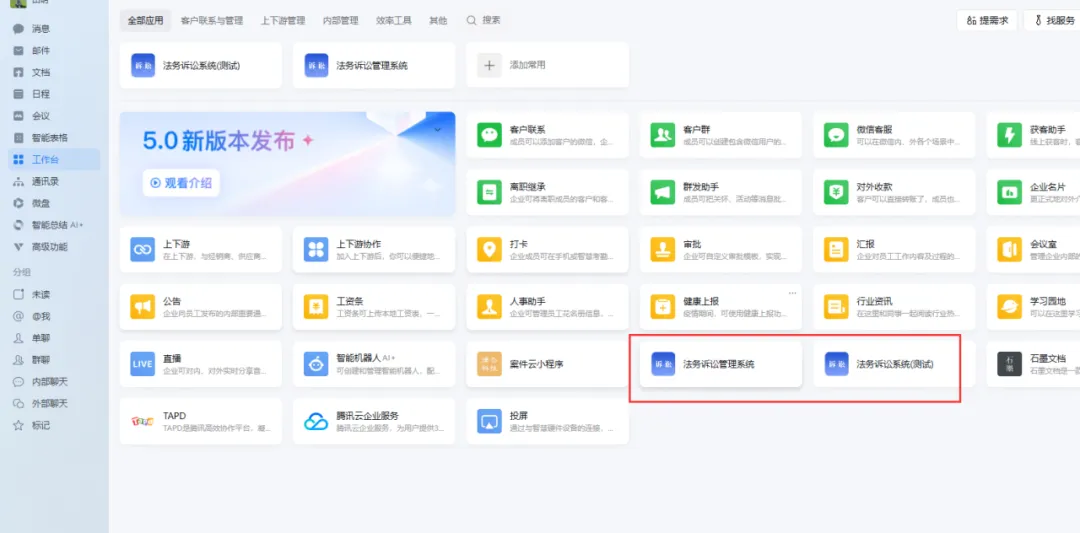Open the 健康上报 app icon
Screen dimensions: 1080x533
(663, 306)
